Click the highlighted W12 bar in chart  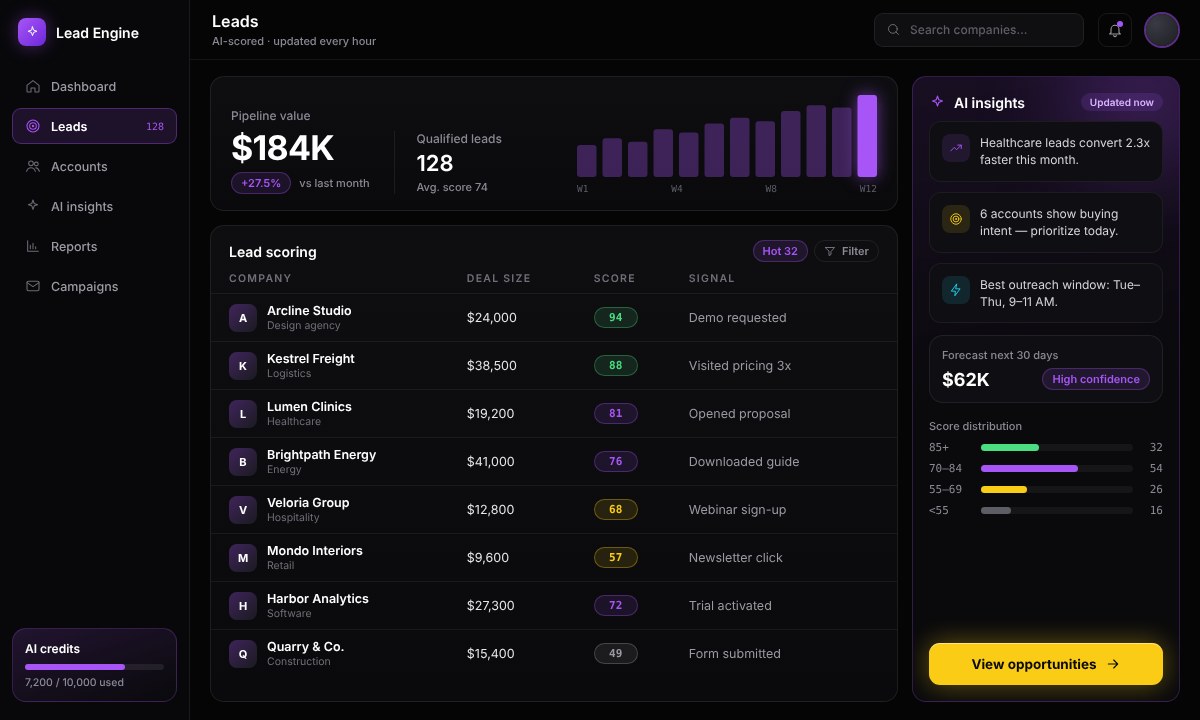tap(867, 136)
